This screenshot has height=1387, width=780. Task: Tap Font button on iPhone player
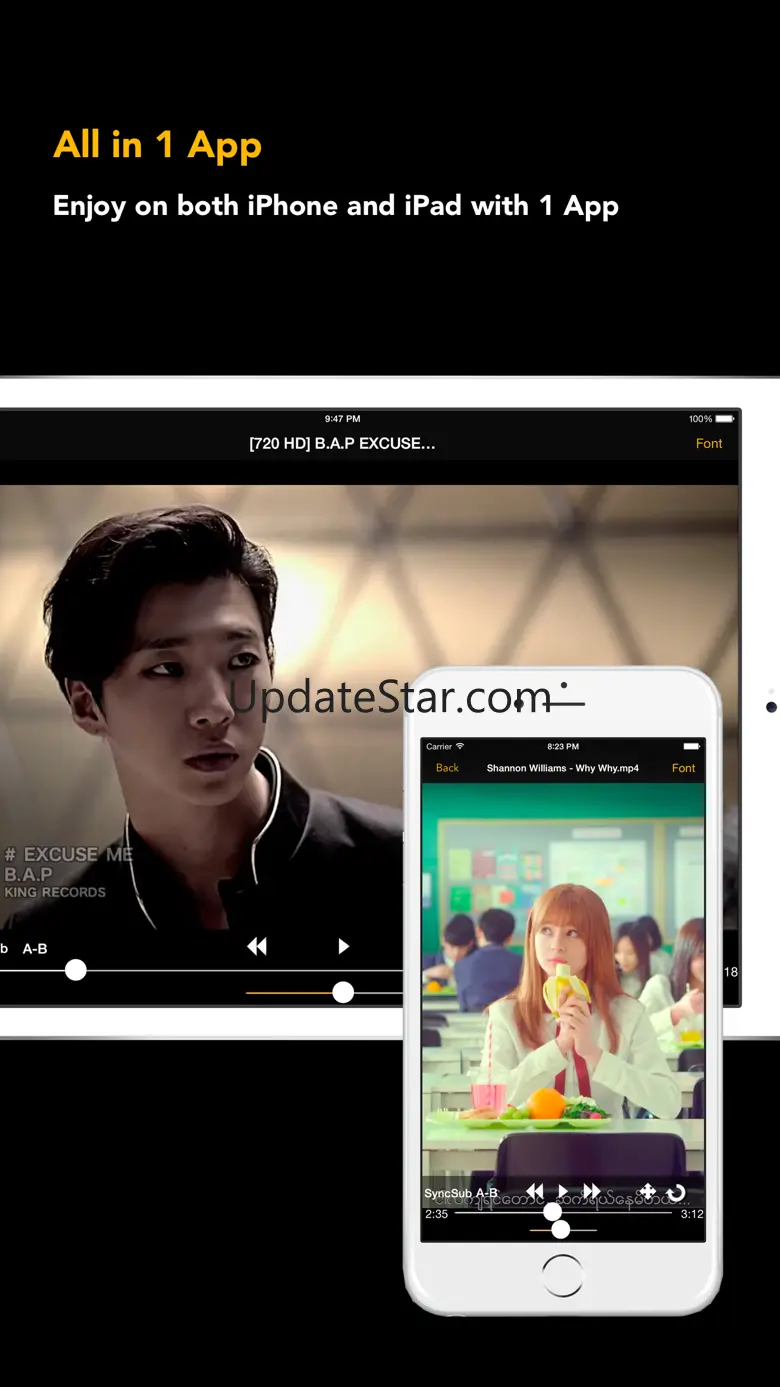pyautogui.click(x=684, y=768)
